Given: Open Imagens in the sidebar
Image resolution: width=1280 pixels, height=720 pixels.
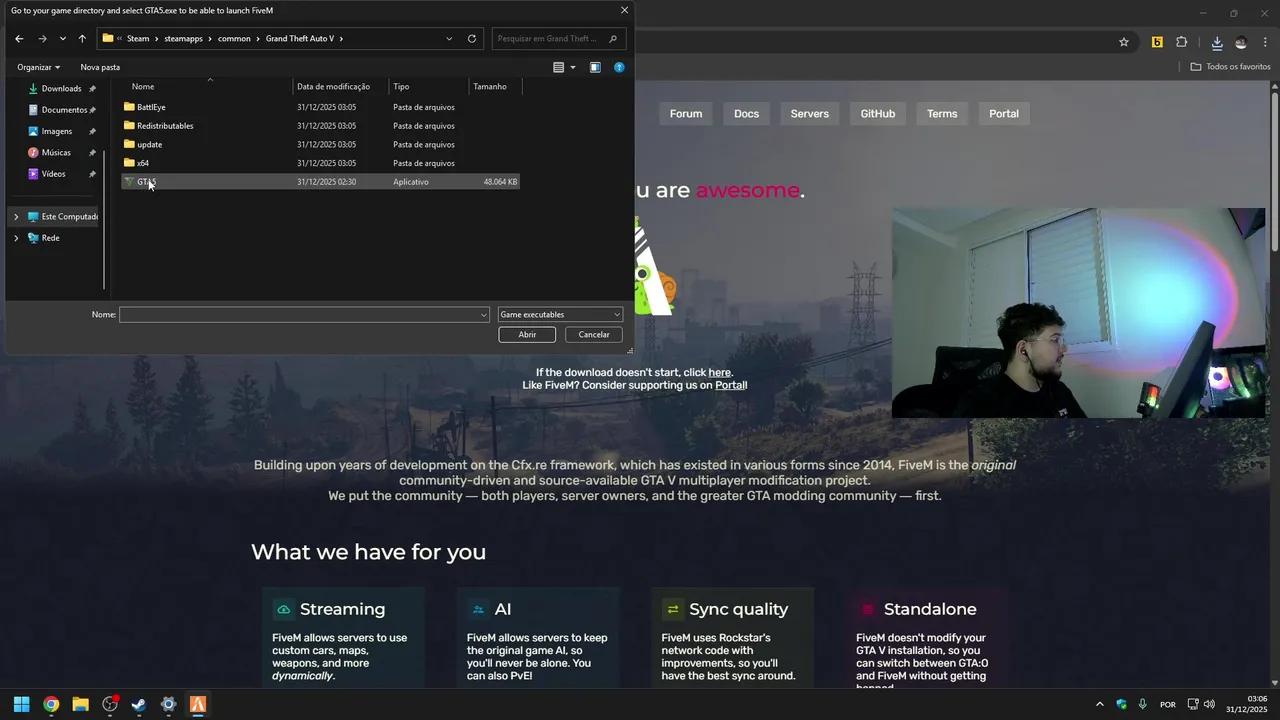Looking at the screenshot, I should coord(57,131).
